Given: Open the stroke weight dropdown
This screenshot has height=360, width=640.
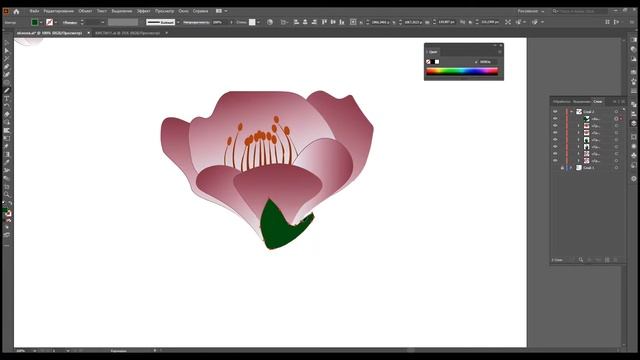Looking at the screenshot, I should (103, 22).
